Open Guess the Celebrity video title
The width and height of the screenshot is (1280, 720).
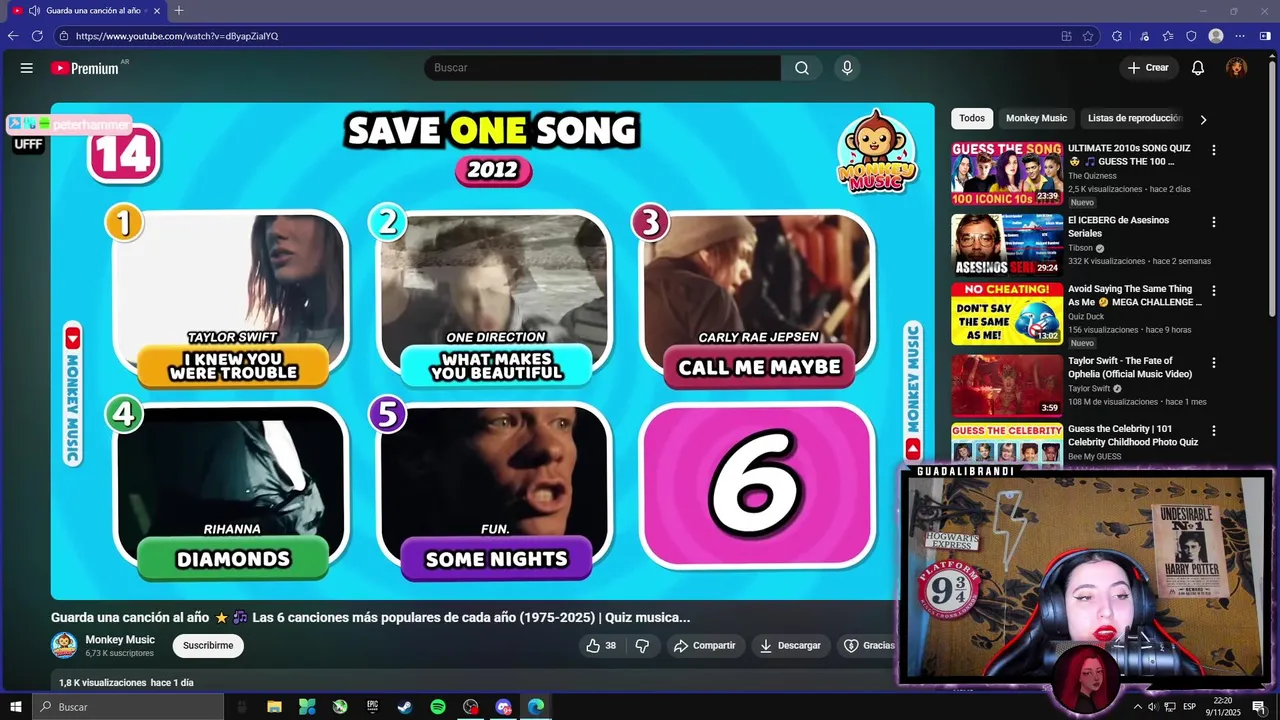pyautogui.click(x=1133, y=435)
